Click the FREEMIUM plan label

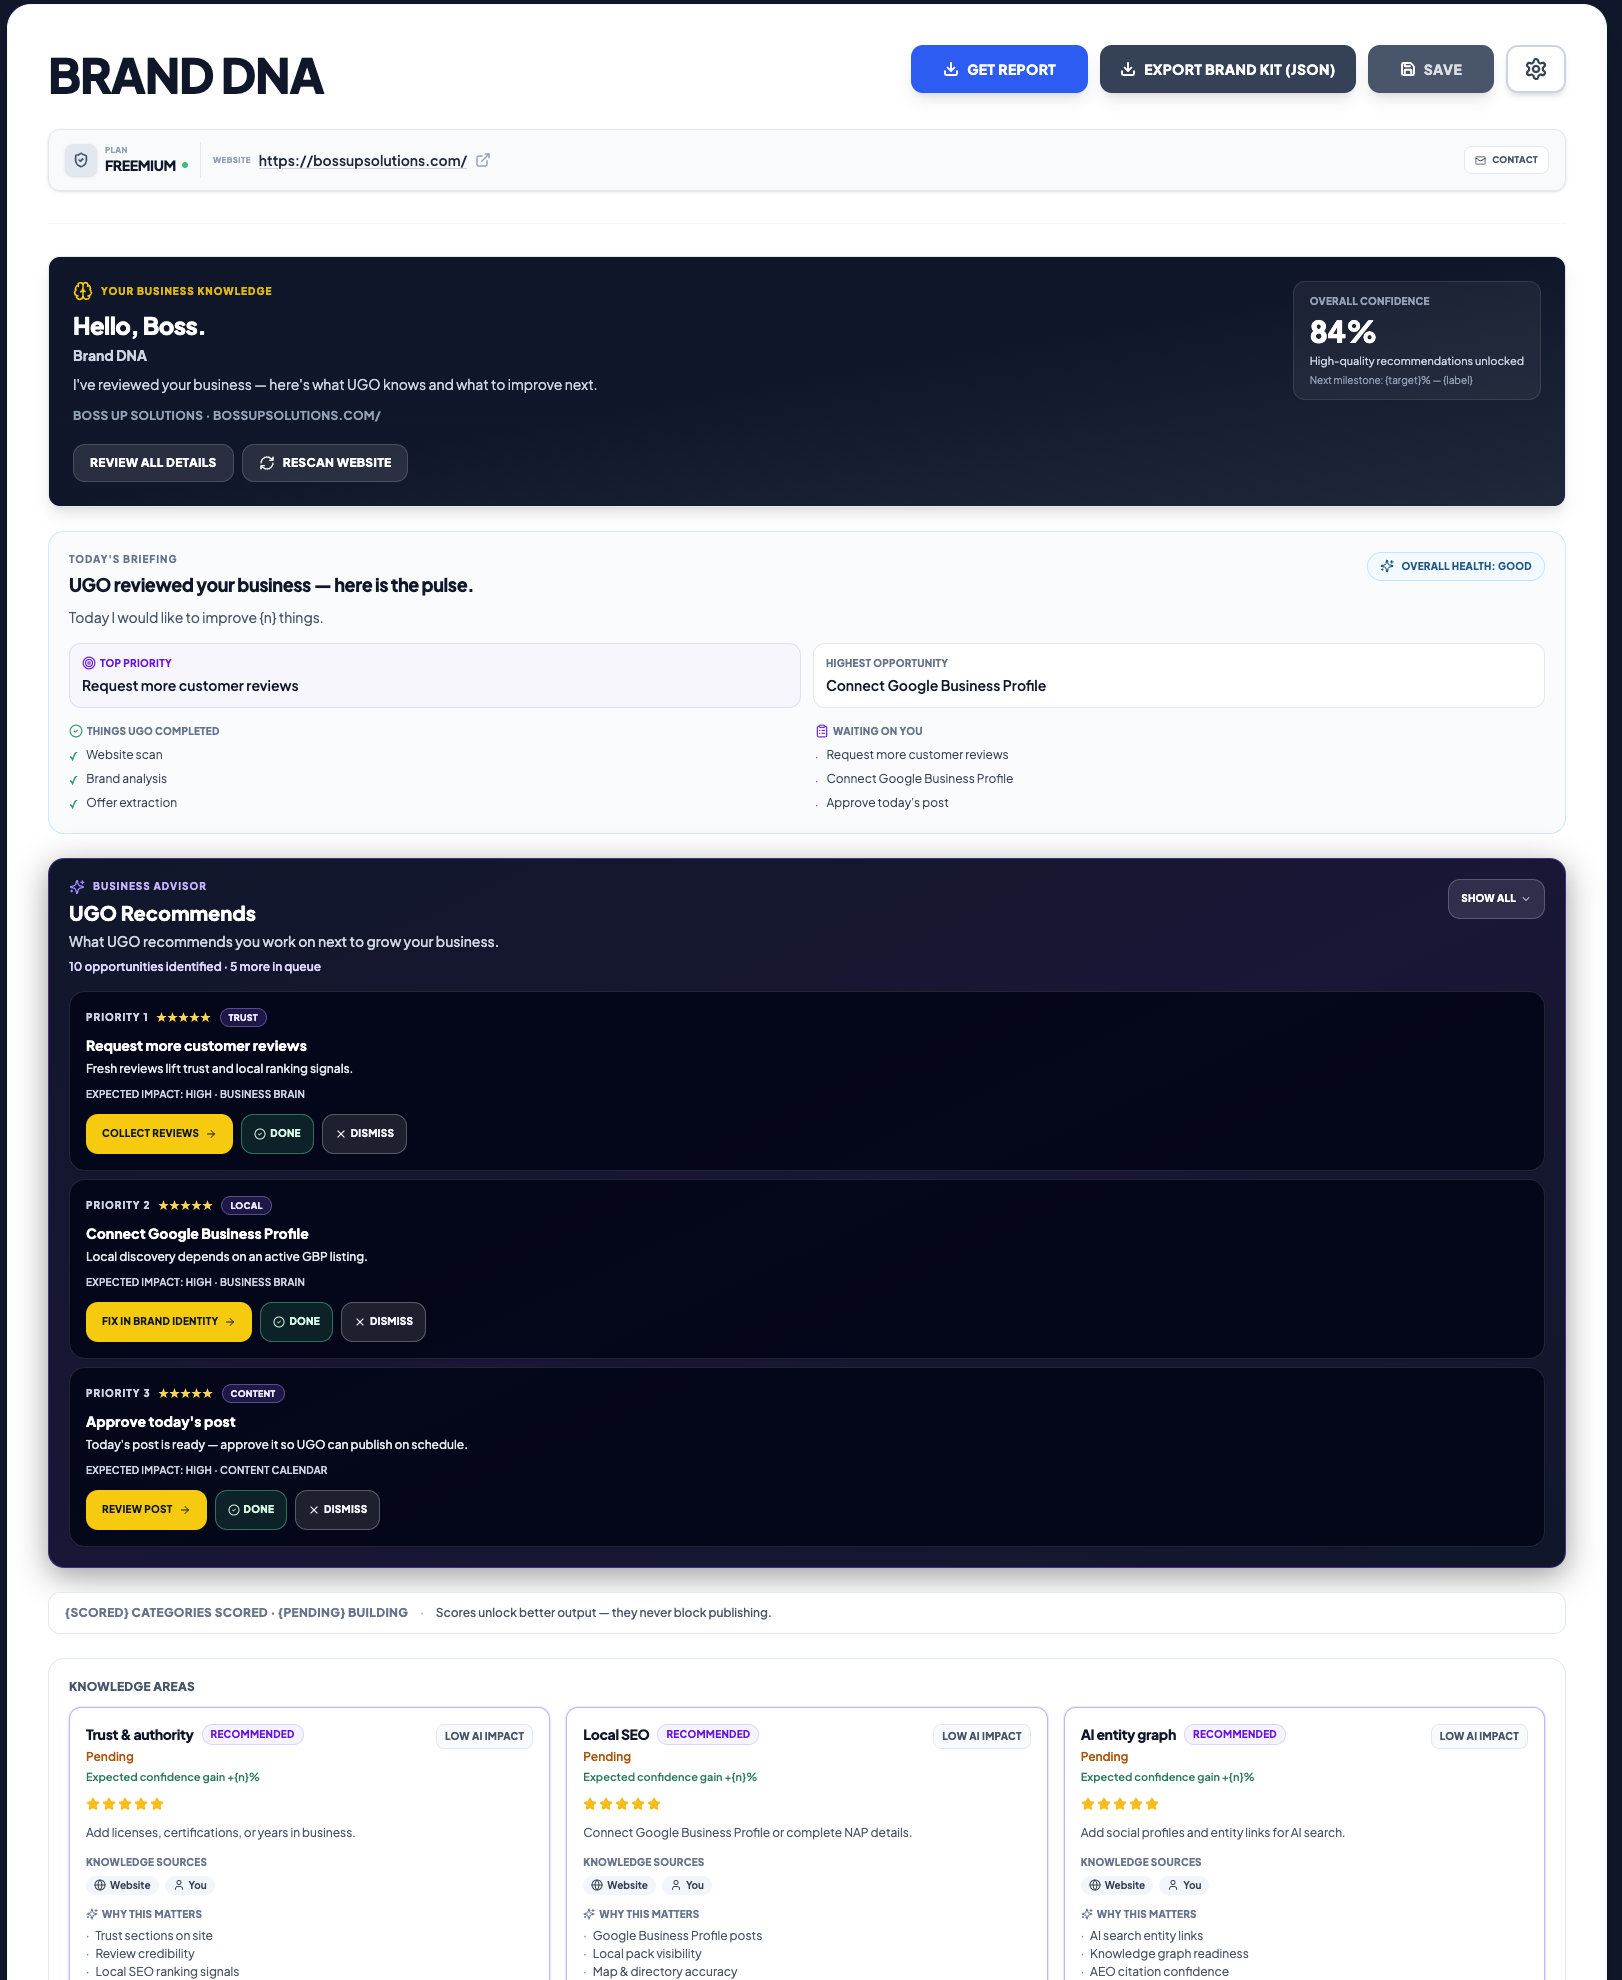(x=140, y=166)
